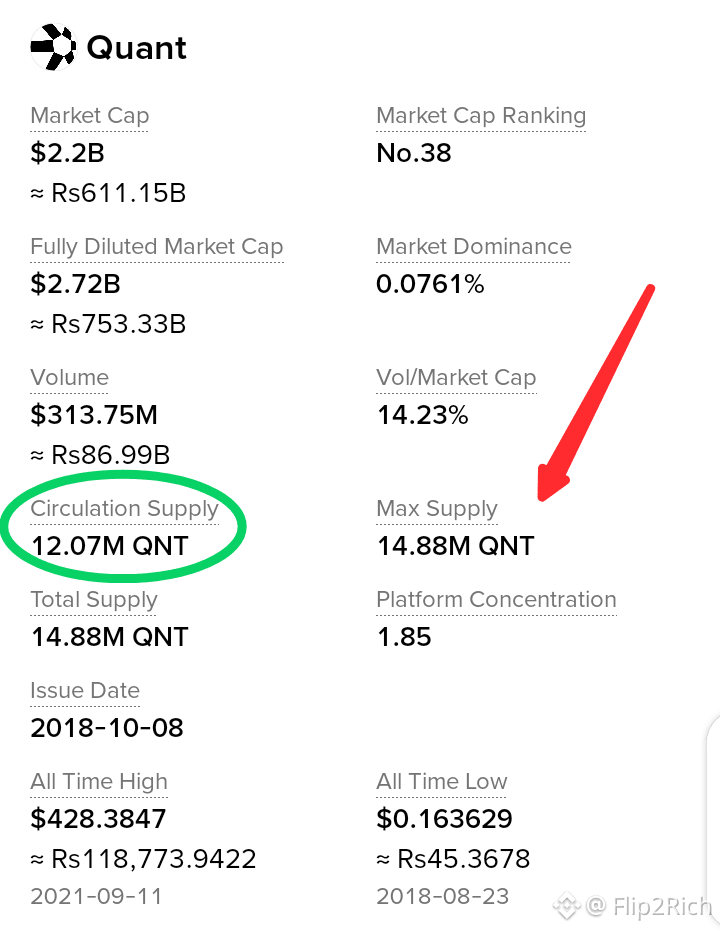
Task: Select the 12.07M QNT circulation value
Action: click(x=110, y=546)
